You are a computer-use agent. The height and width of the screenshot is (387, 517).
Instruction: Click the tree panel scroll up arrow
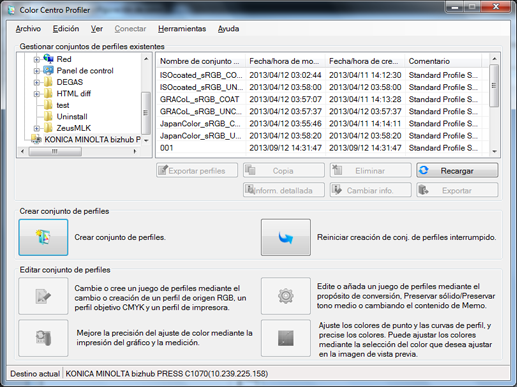[x=146, y=59]
